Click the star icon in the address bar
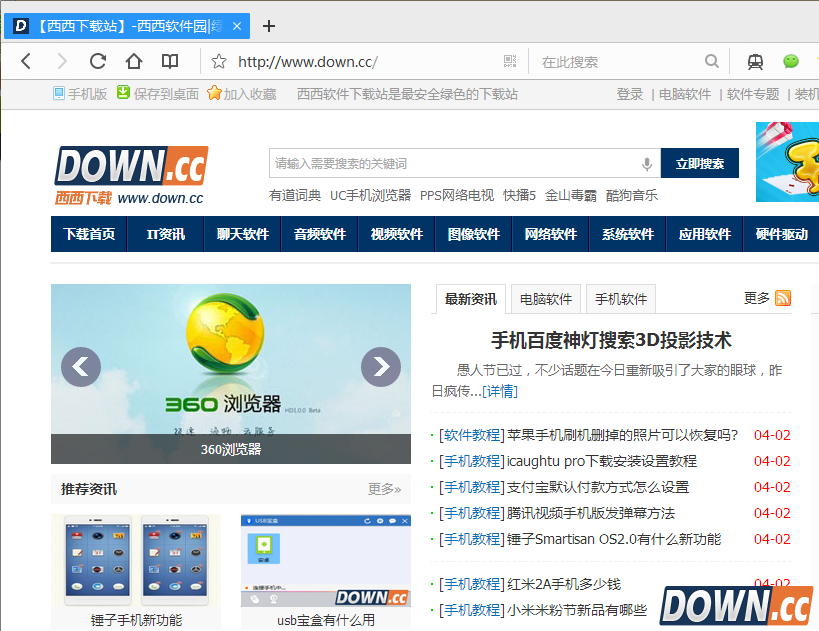The image size is (819, 631). click(217, 61)
